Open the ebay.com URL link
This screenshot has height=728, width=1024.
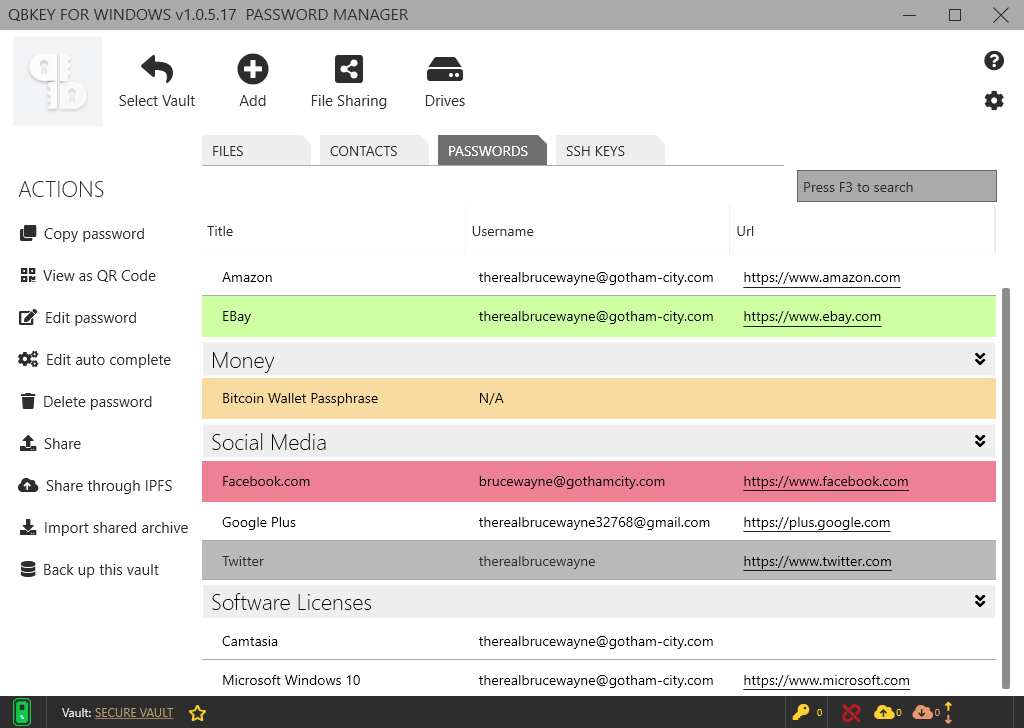[x=812, y=317]
